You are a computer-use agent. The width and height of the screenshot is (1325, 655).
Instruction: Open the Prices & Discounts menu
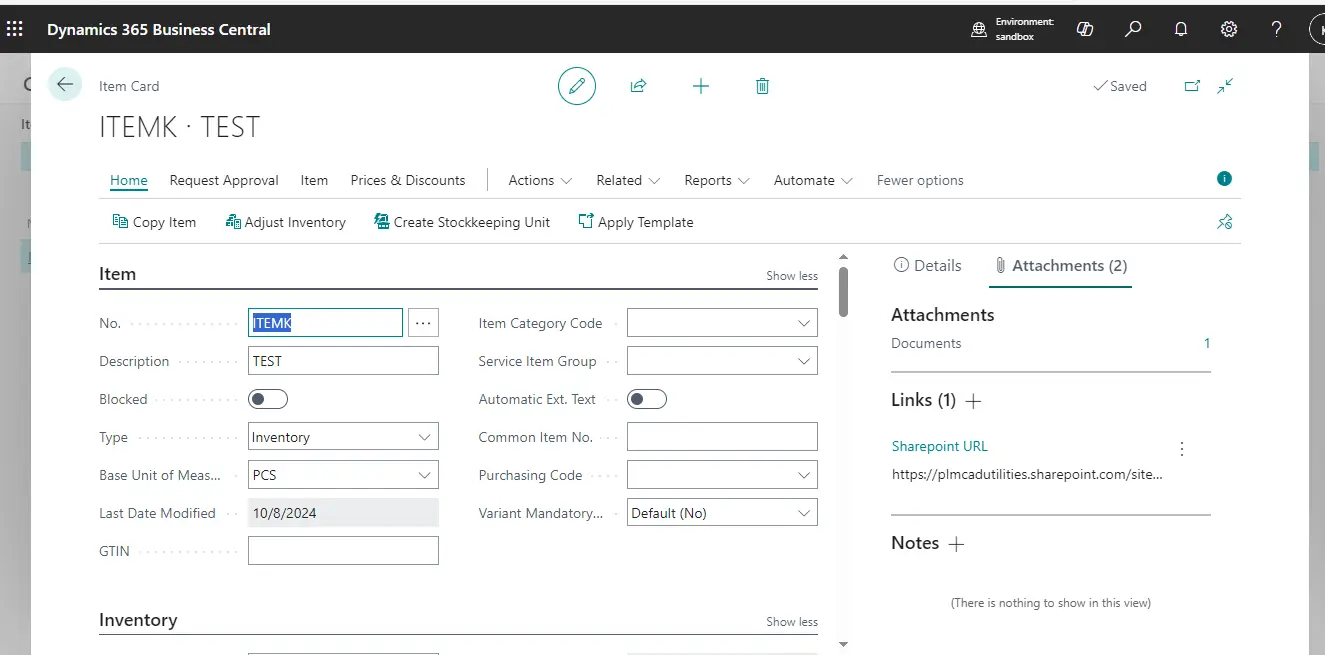click(407, 180)
